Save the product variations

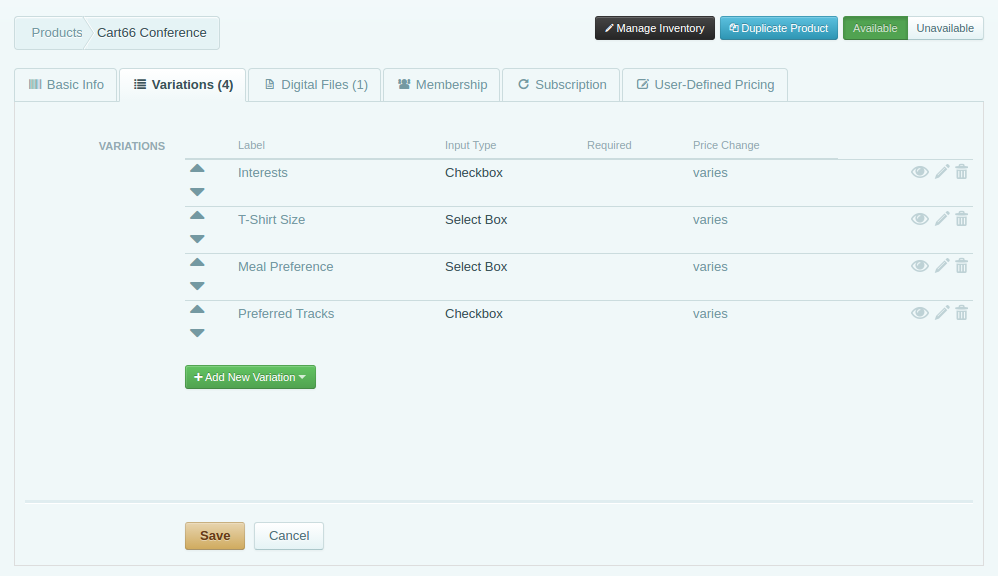click(x=215, y=536)
